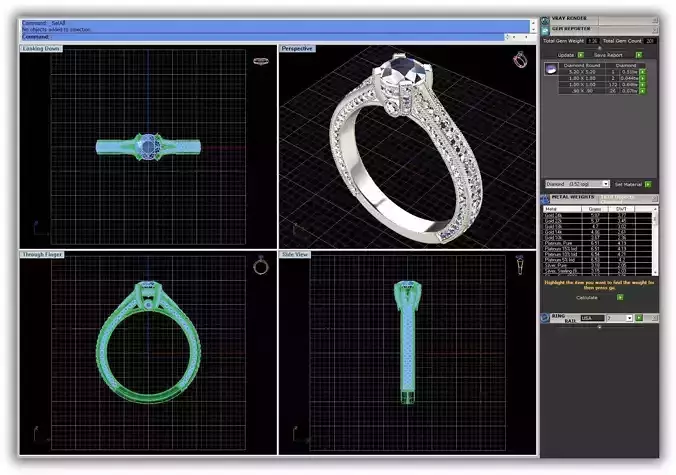Click the ring wireframe in Side View viewport
Image resolution: width=676 pixels, height=475 pixels.
click(x=407, y=342)
